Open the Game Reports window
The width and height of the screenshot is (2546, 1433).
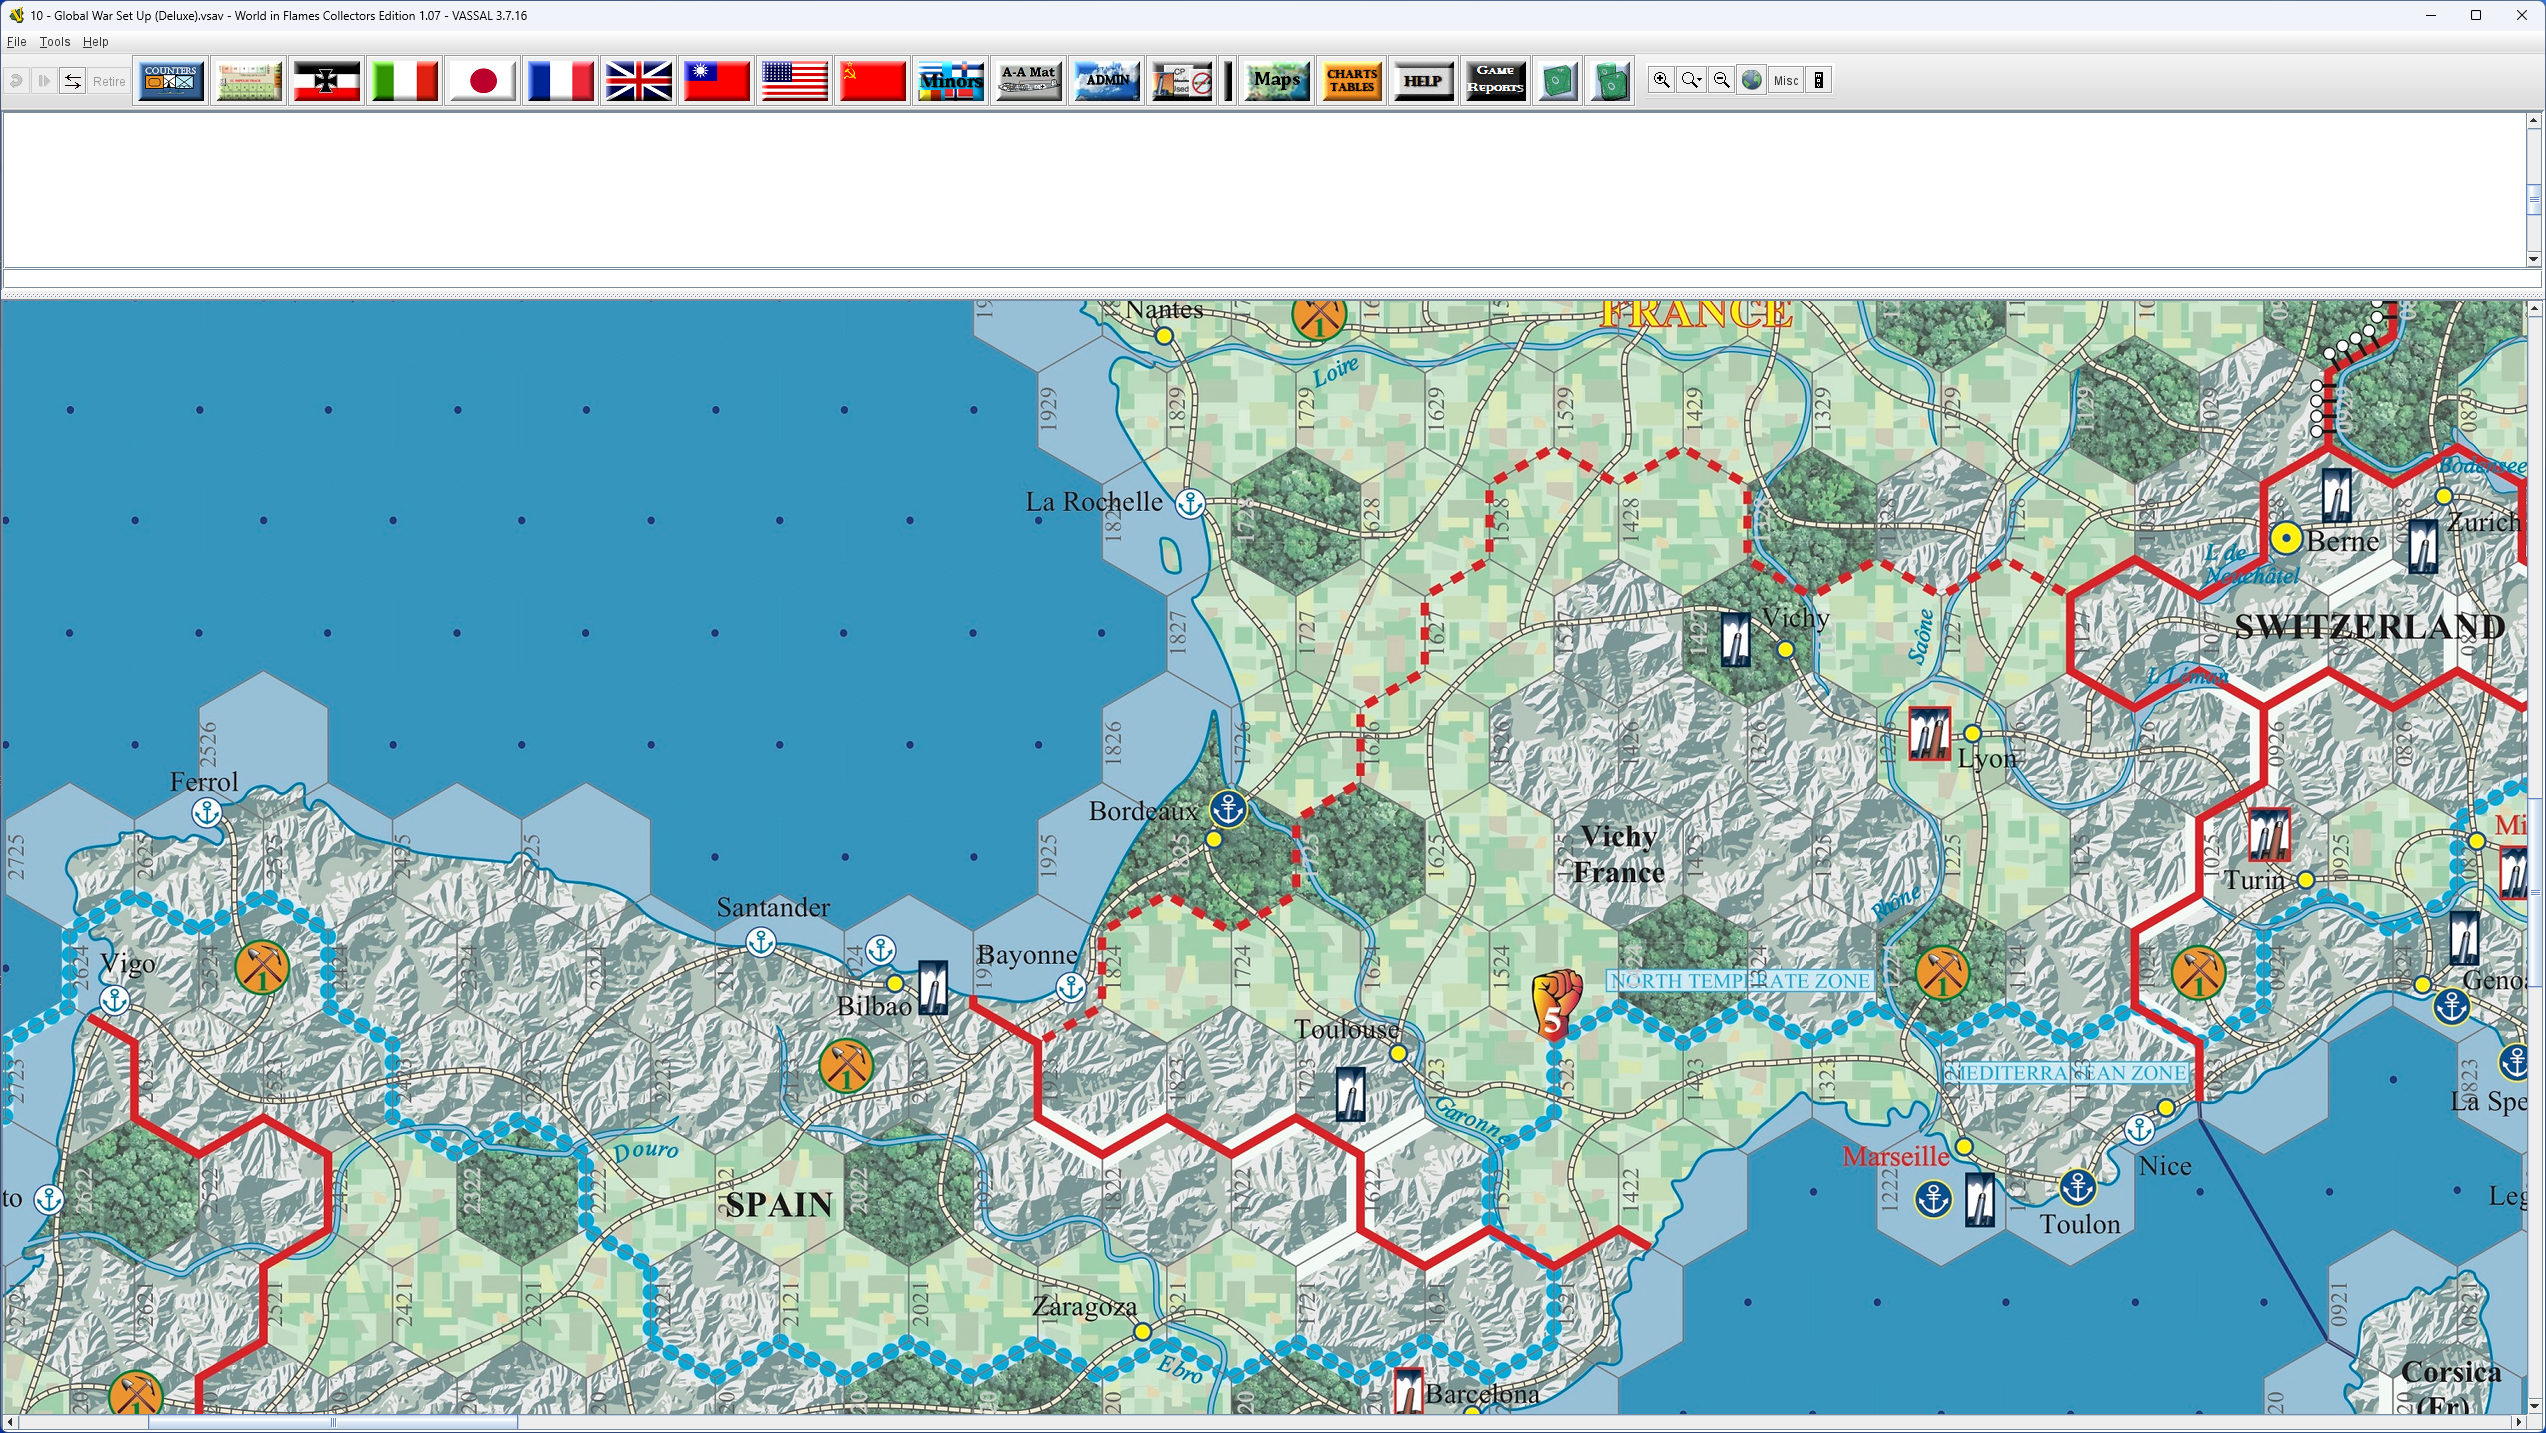click(1495, 81)
